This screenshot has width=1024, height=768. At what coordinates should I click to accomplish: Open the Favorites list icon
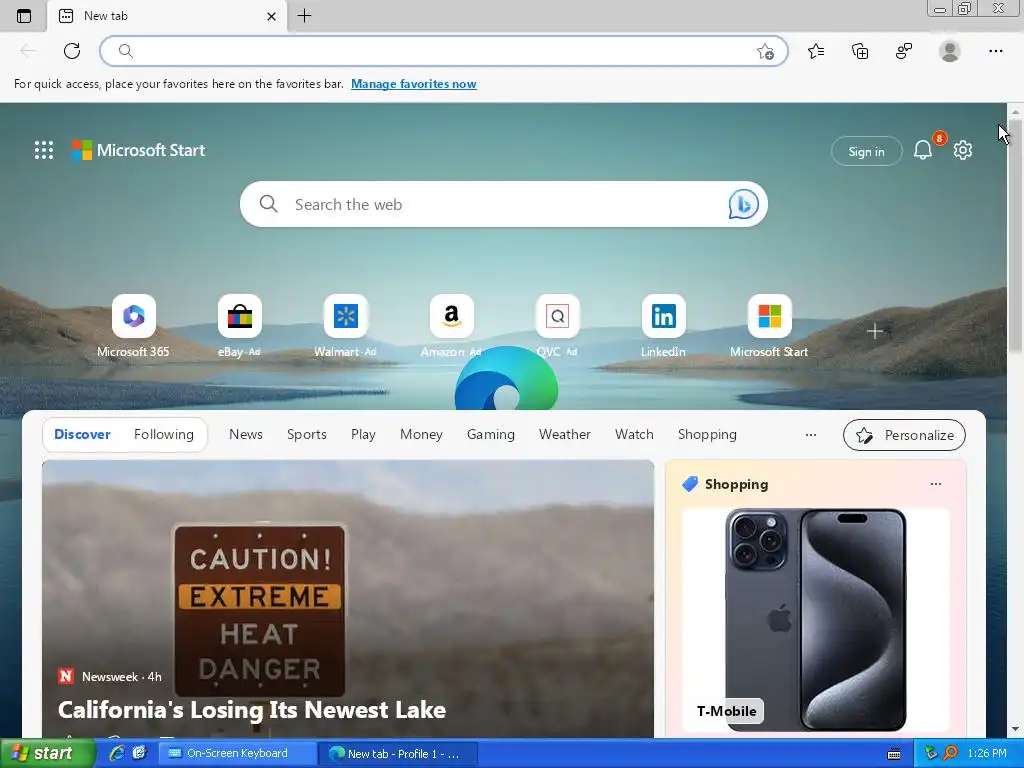[x=816, y=51]
